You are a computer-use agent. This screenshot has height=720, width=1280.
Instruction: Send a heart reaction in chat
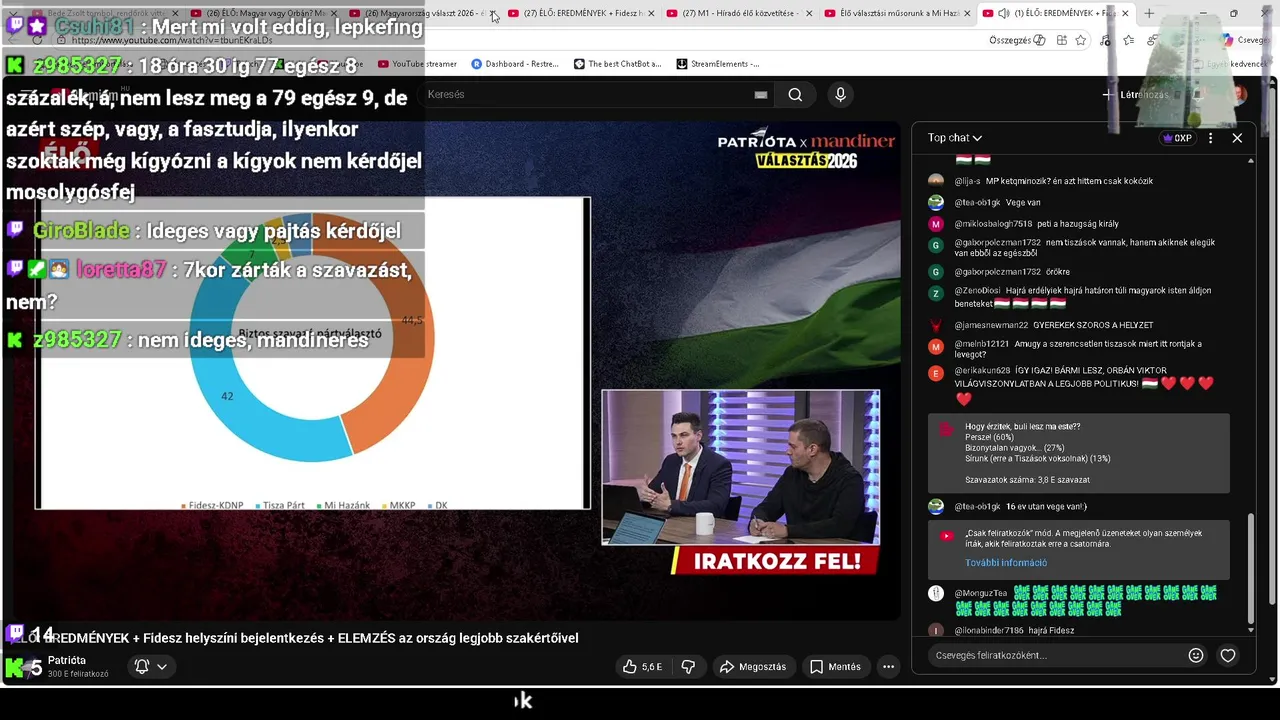coord(1228,656)
